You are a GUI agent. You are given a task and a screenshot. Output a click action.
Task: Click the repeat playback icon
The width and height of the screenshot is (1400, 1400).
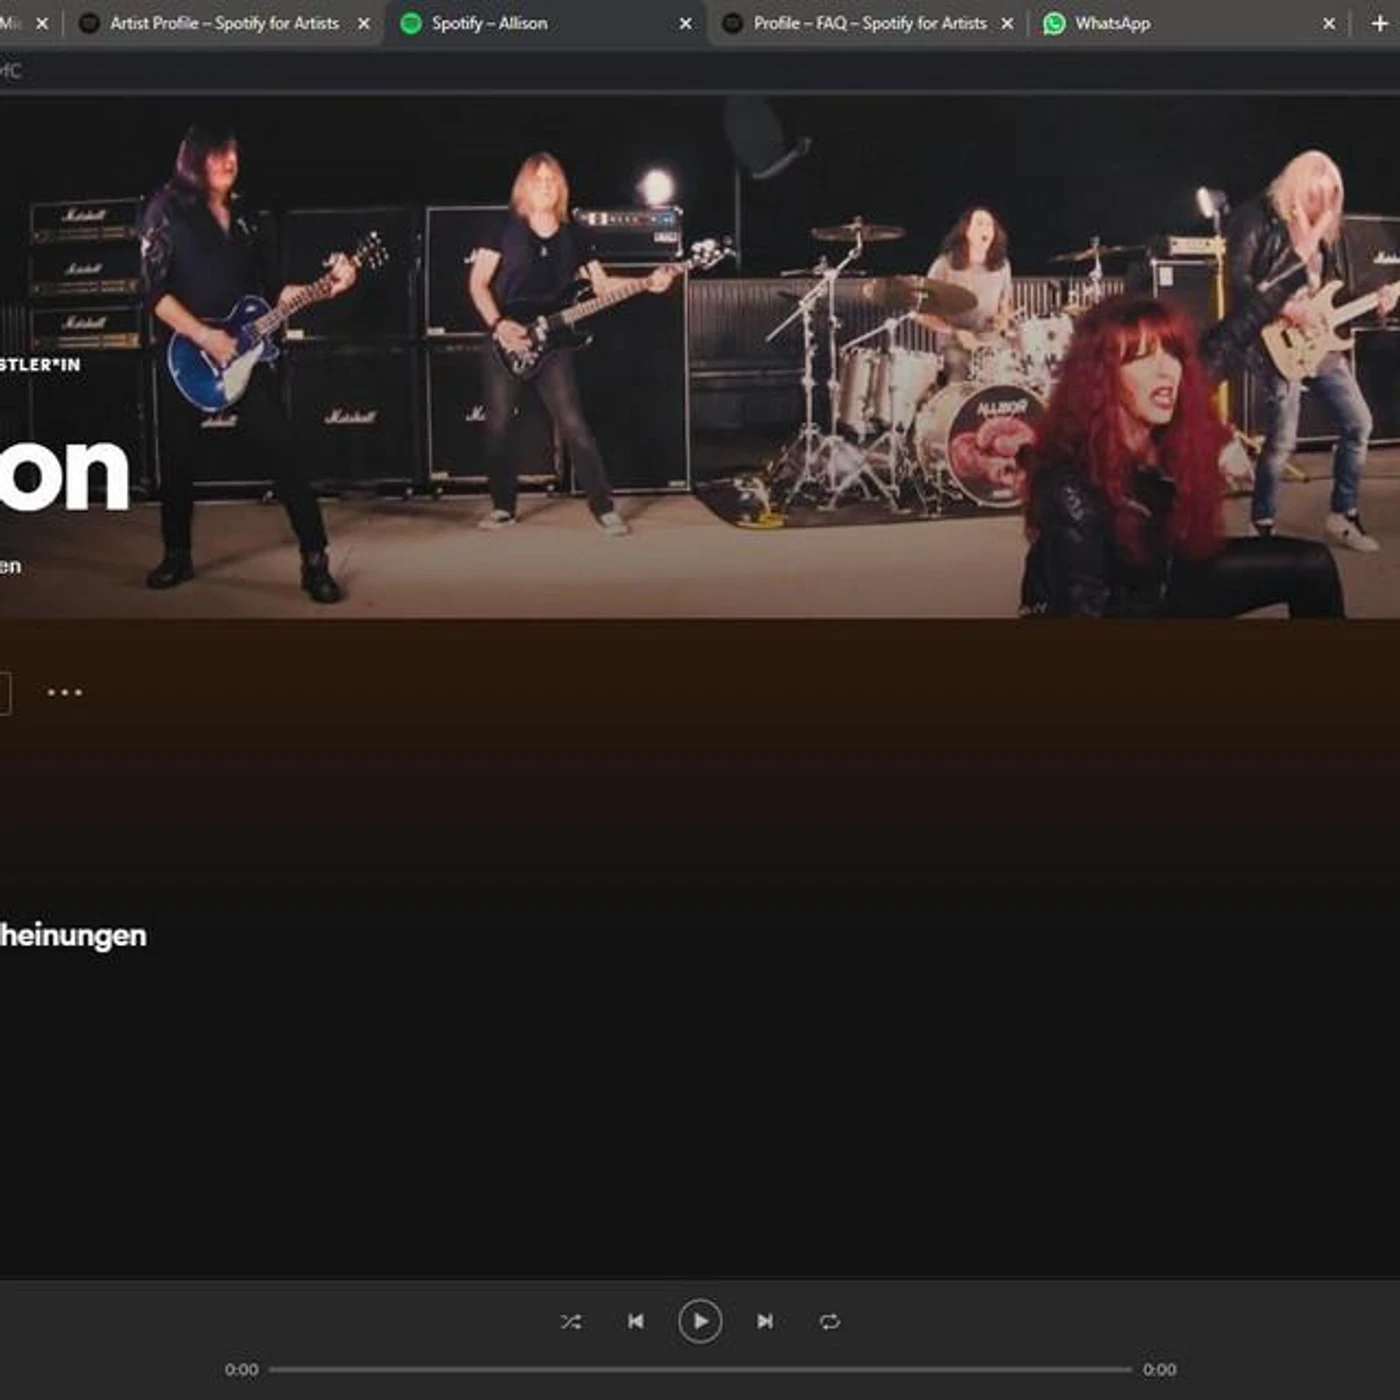click(830, 1321)
